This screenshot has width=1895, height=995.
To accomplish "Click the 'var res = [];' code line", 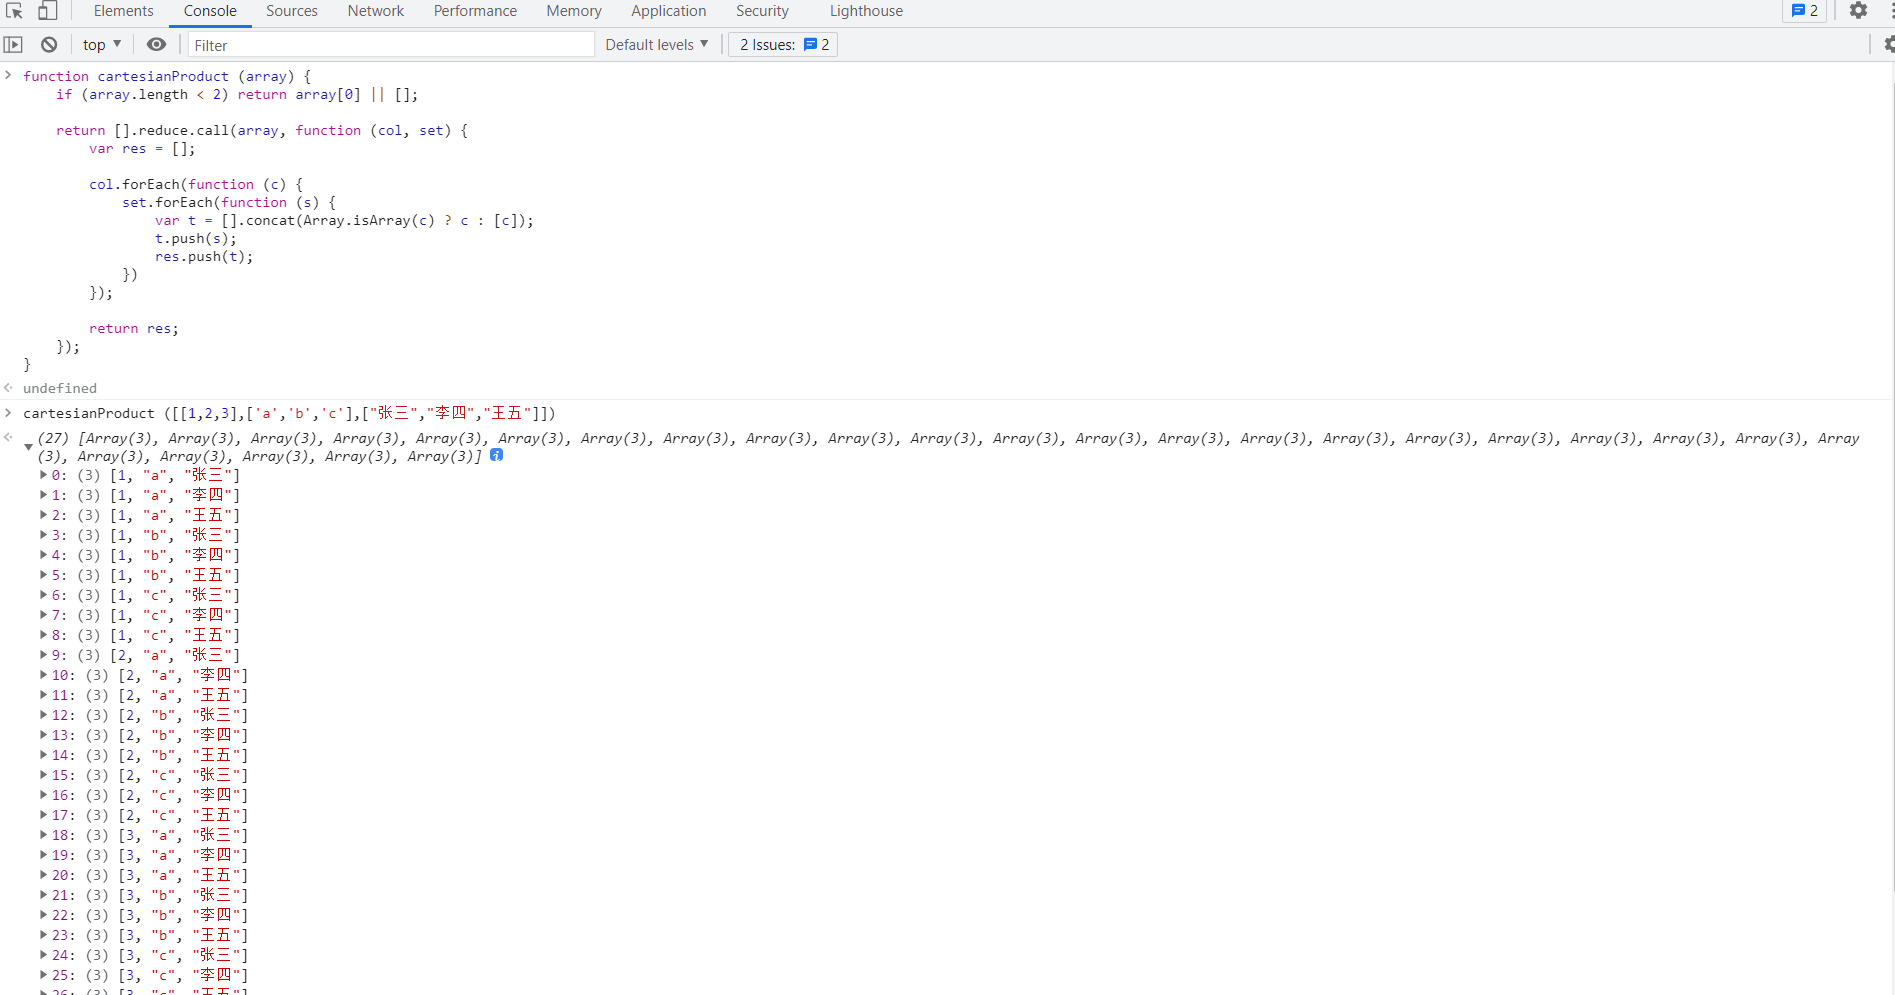I will [x=142, y=148].
